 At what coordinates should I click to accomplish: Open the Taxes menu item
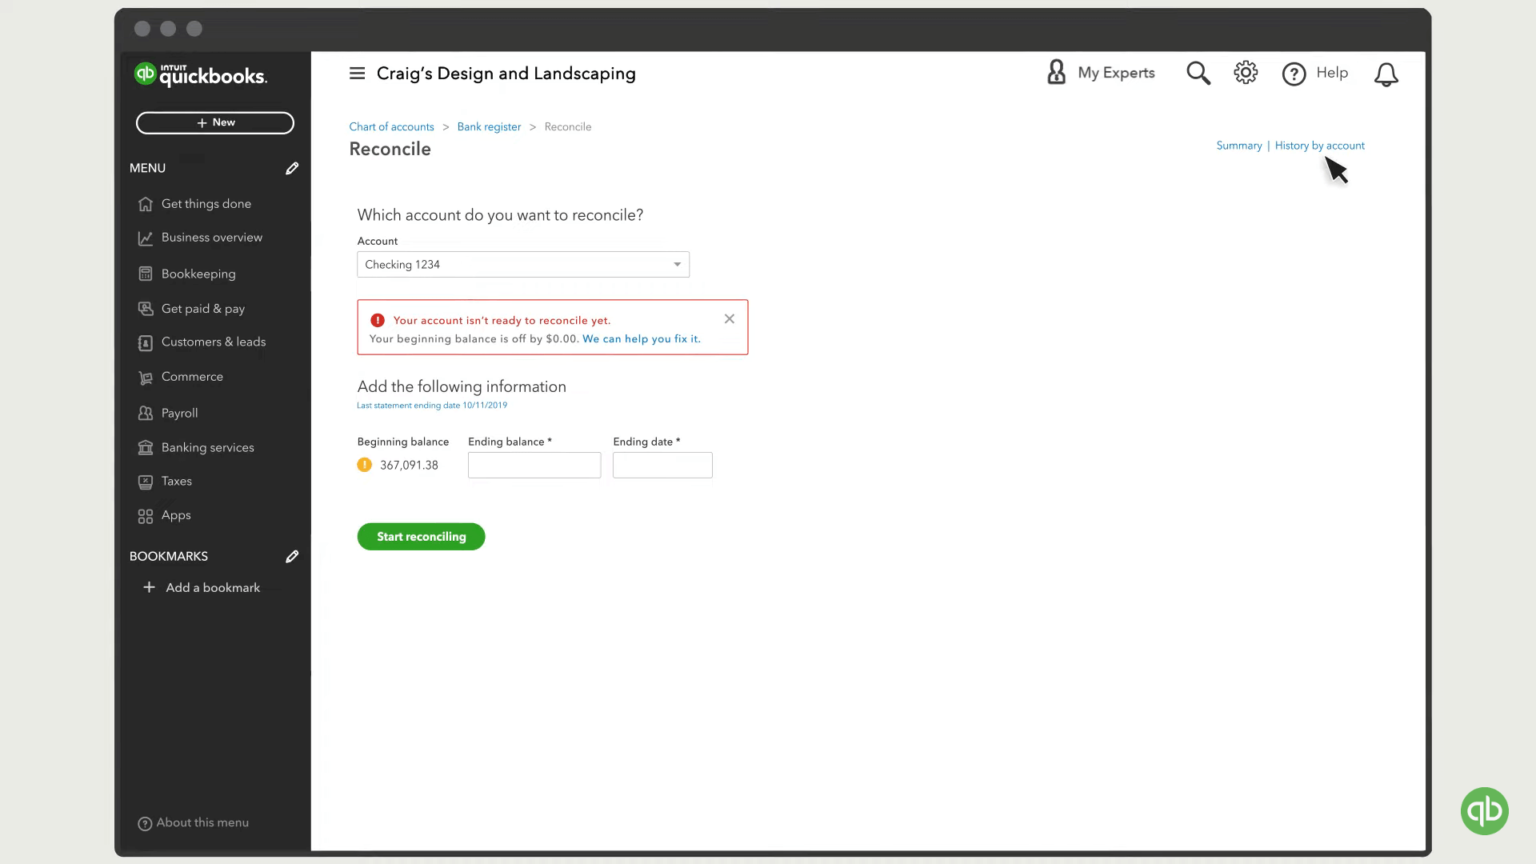[176, 481]
